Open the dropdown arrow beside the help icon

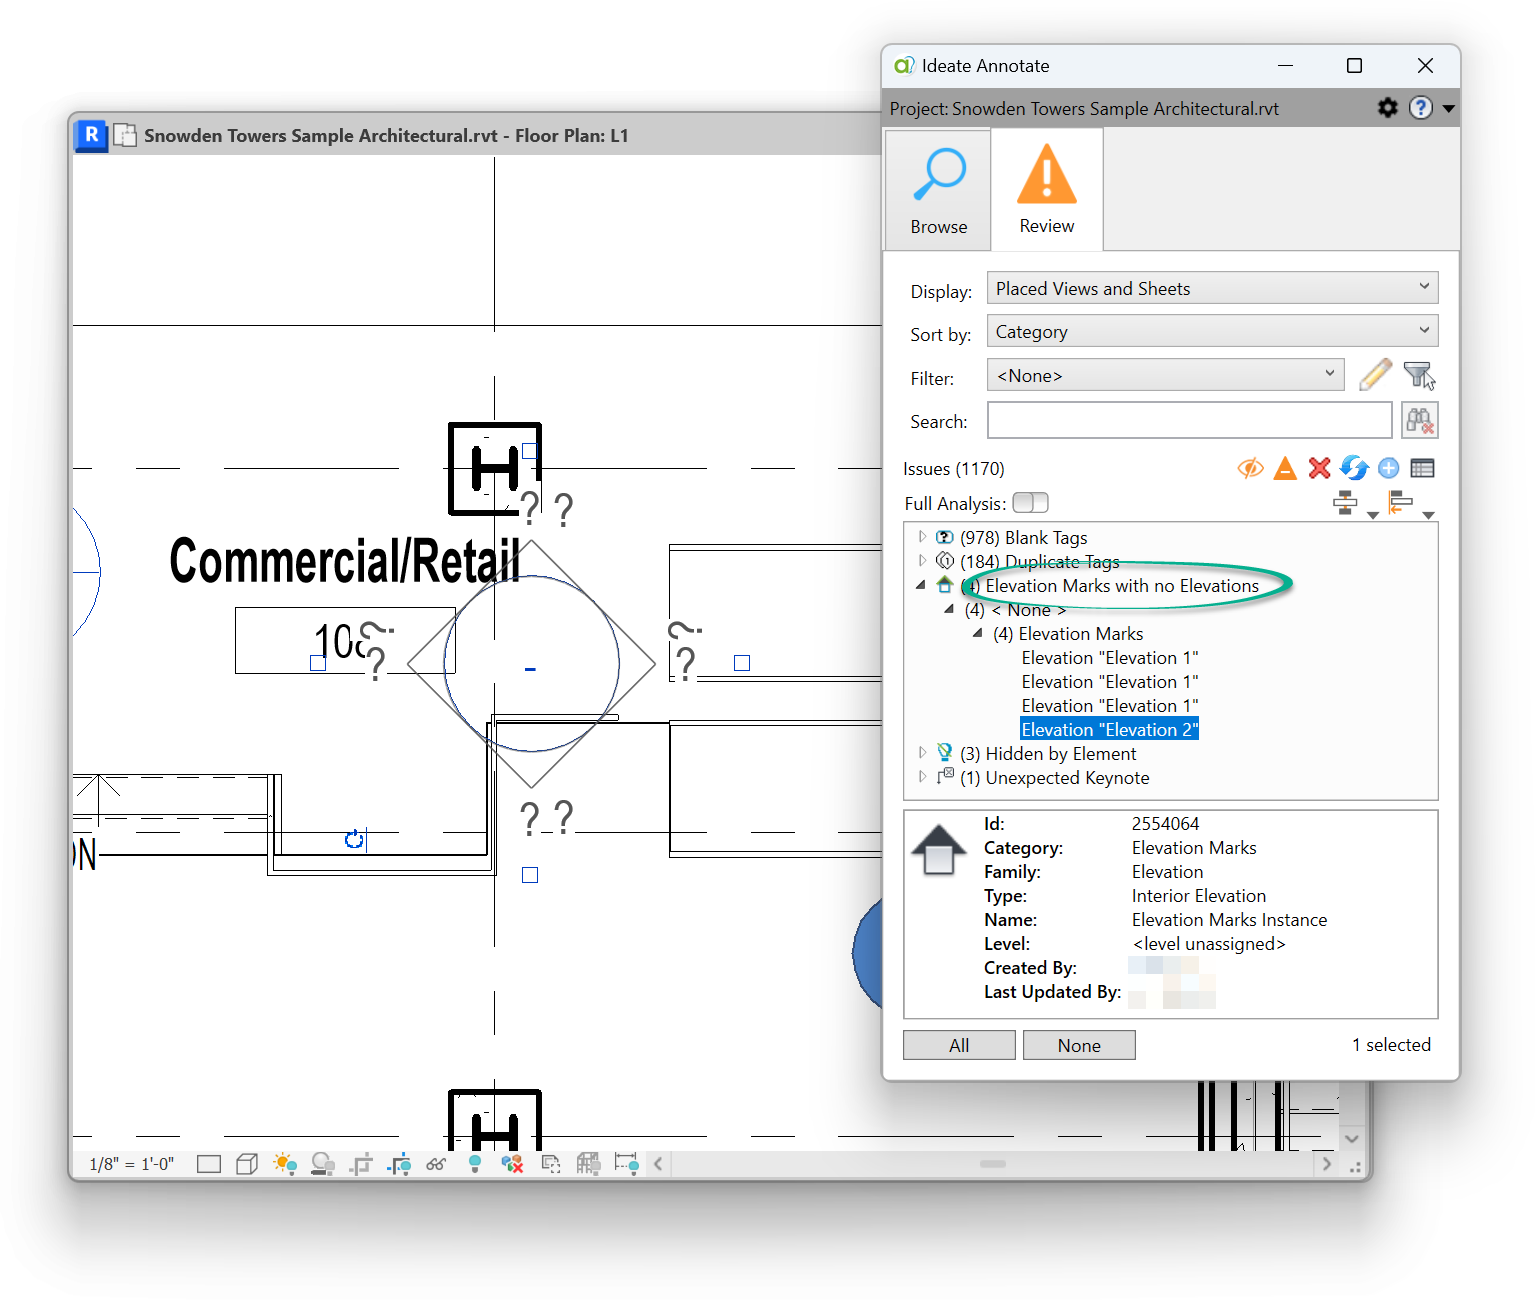[x=1448, y=108]
